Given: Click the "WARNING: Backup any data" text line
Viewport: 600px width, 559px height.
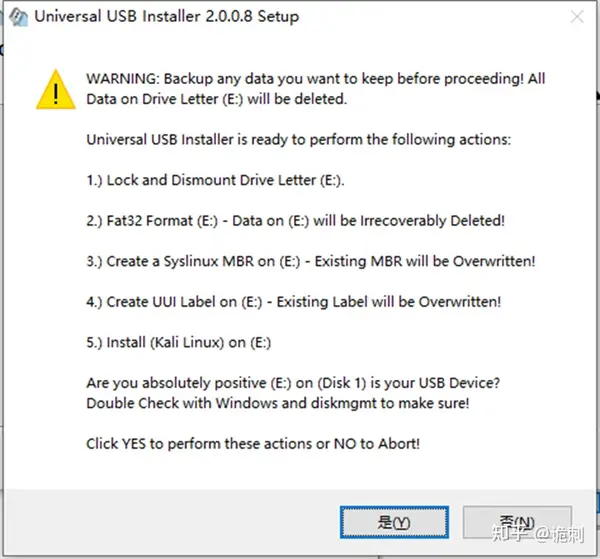Looking at the screenshot, I should click(316, 78).
